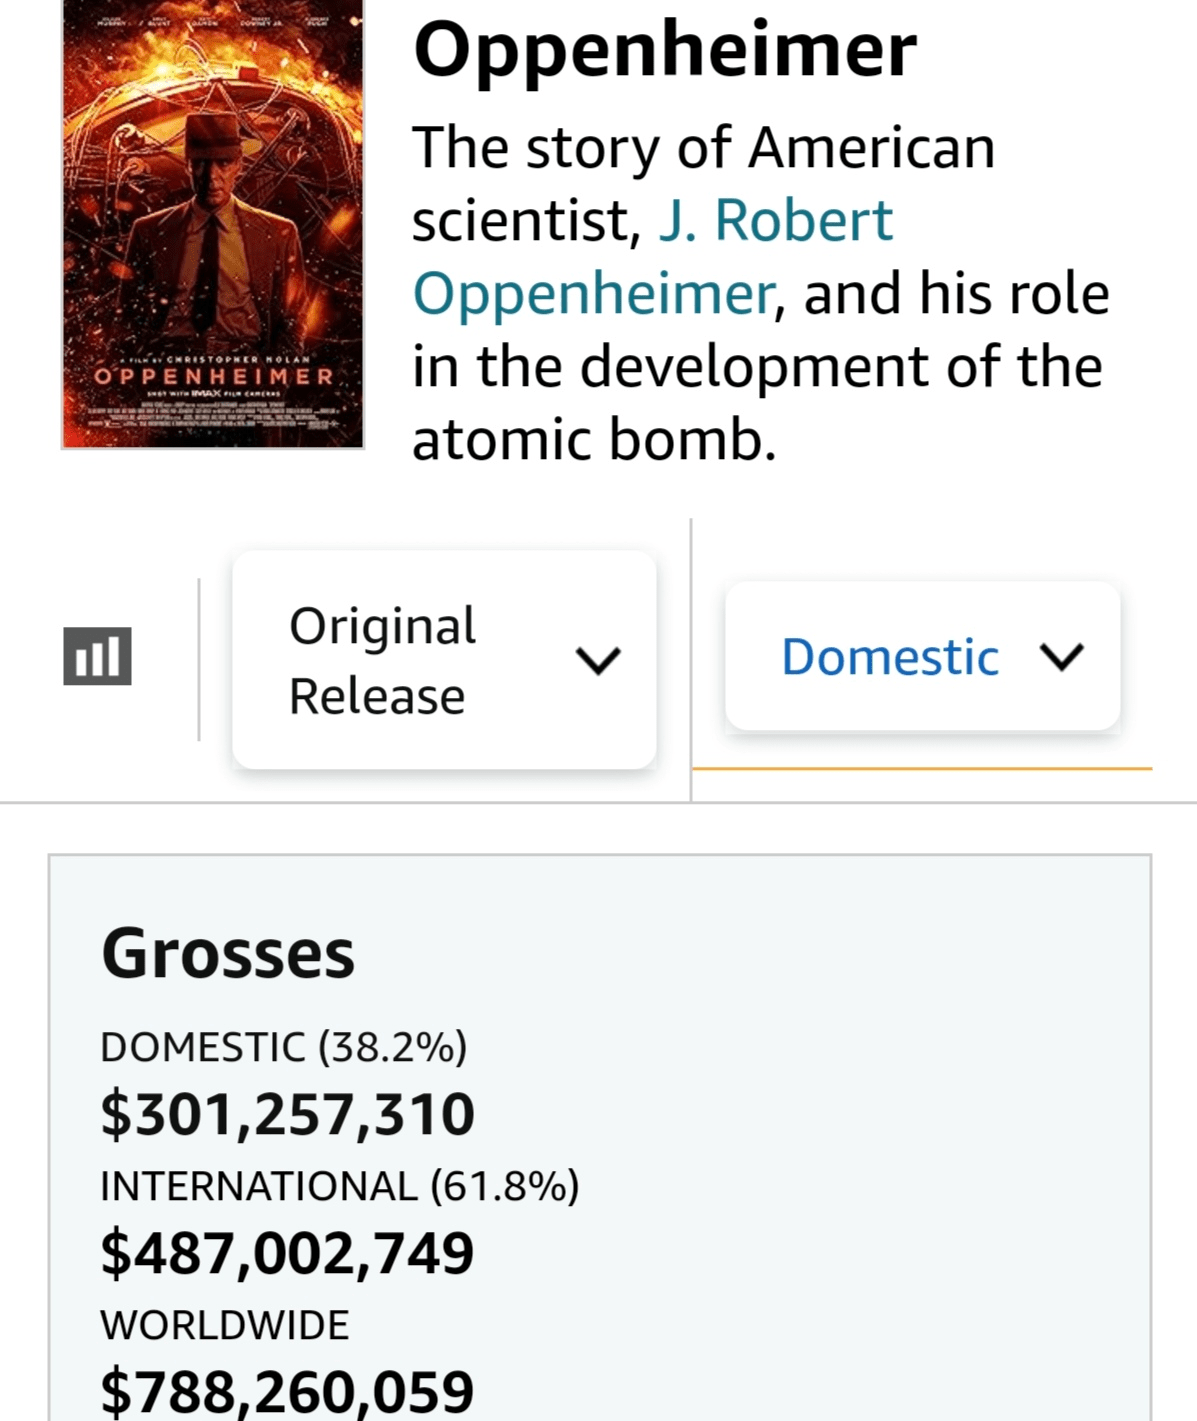This screenshot has width=1197, height=1421.
Task: Click the Oppenheimer movie poster thumbnail
Action: tap(213, 224)
